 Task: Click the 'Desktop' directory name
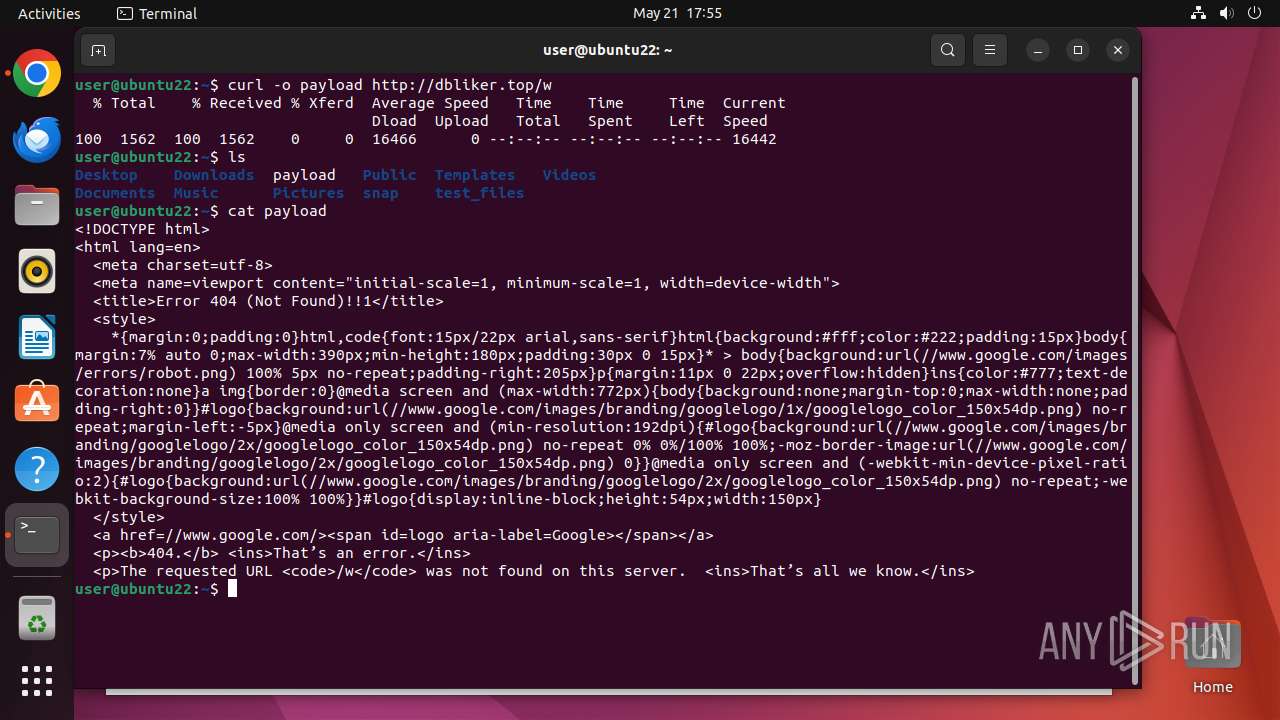(106, 175)
